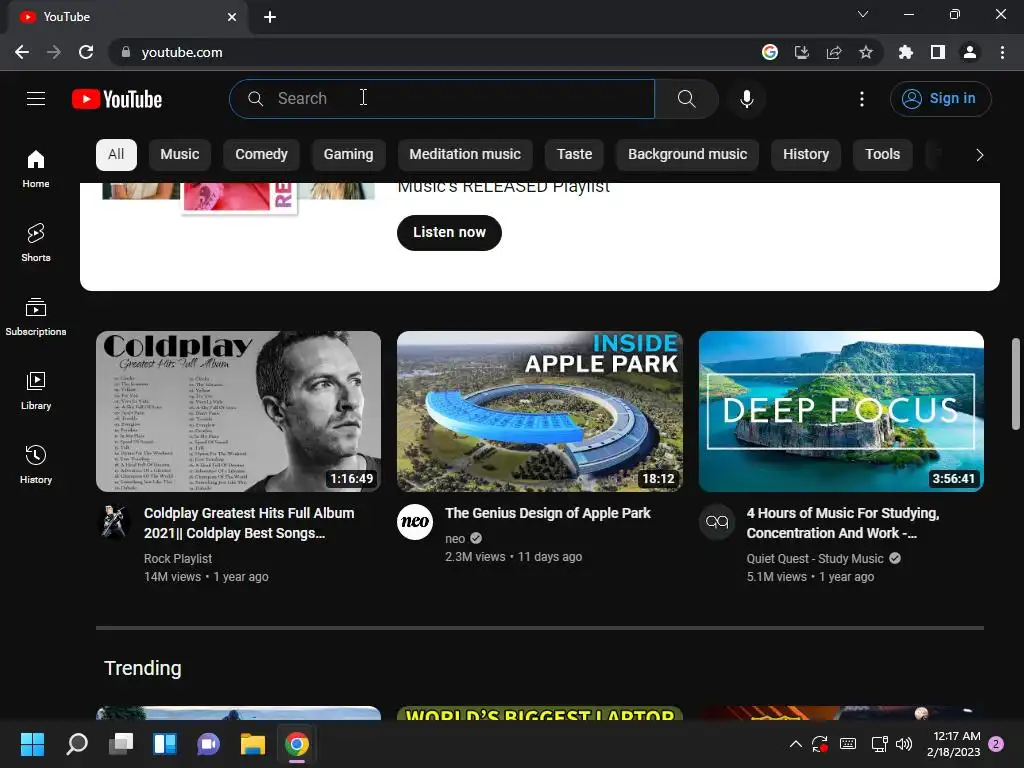Expand tab search dropdown chevron
This screenshot has width=1024, height=768.
(x=863, y=14)
